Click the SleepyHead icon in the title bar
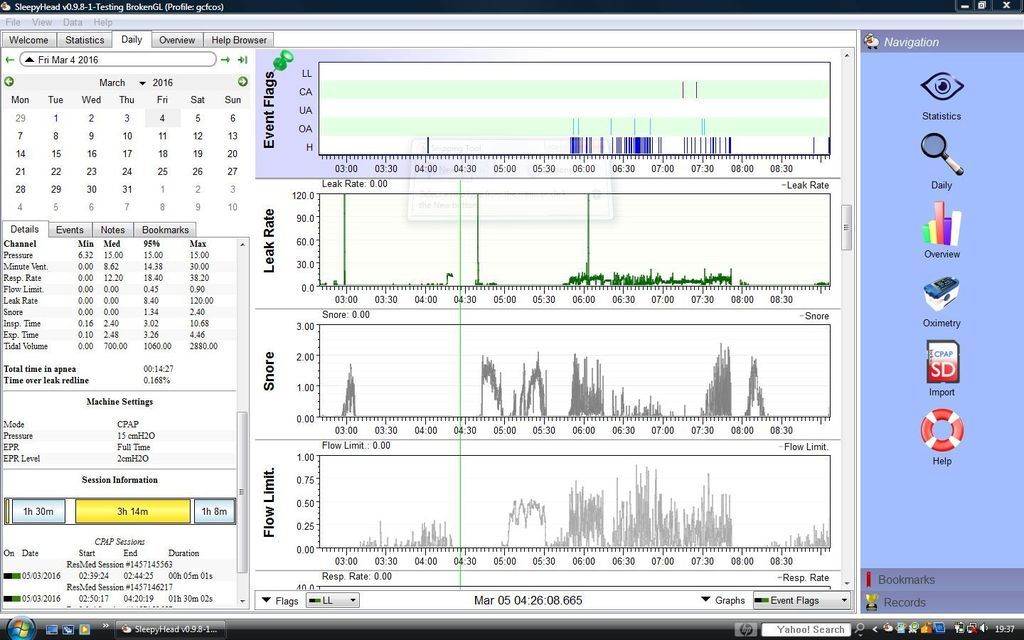 [x=7, y=7]
